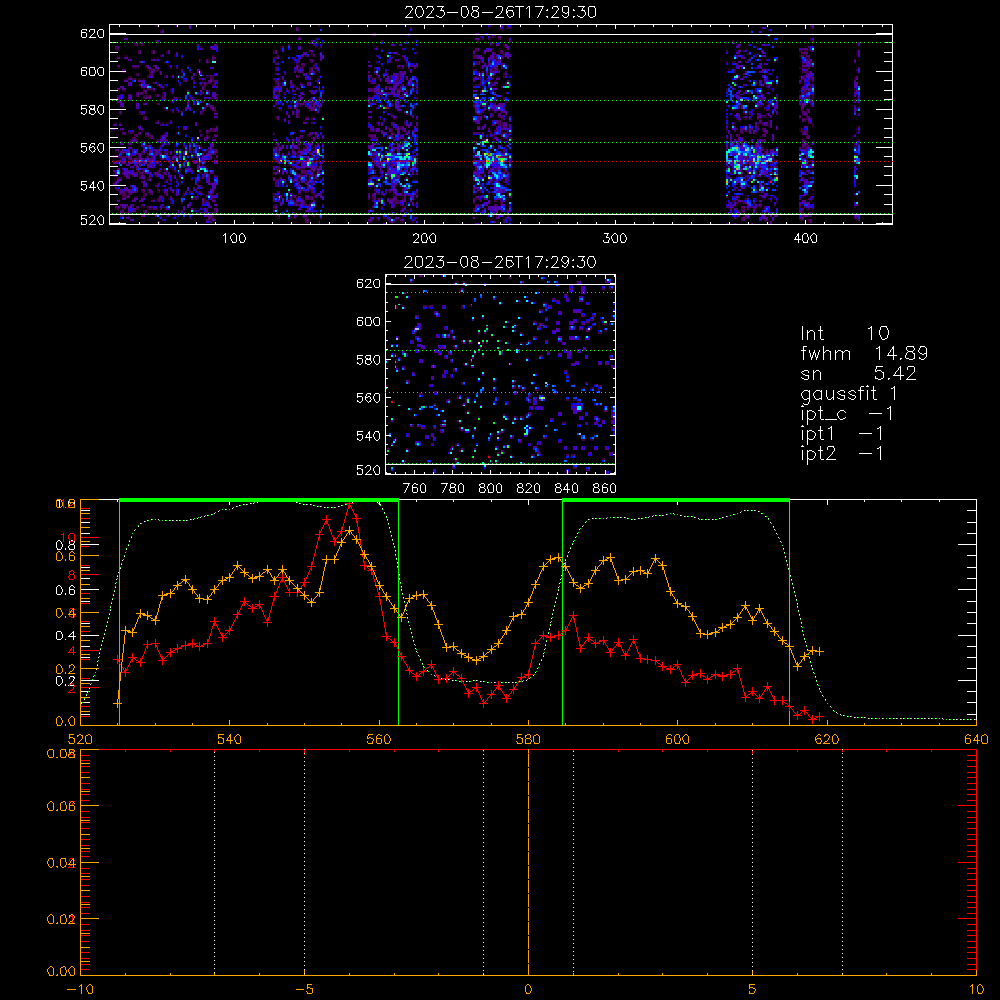Image resolution: width=1000 pixels, height=1000 pixels.
Task: Click x-axis label 640 of profile plot
Action: coord(976,739)
